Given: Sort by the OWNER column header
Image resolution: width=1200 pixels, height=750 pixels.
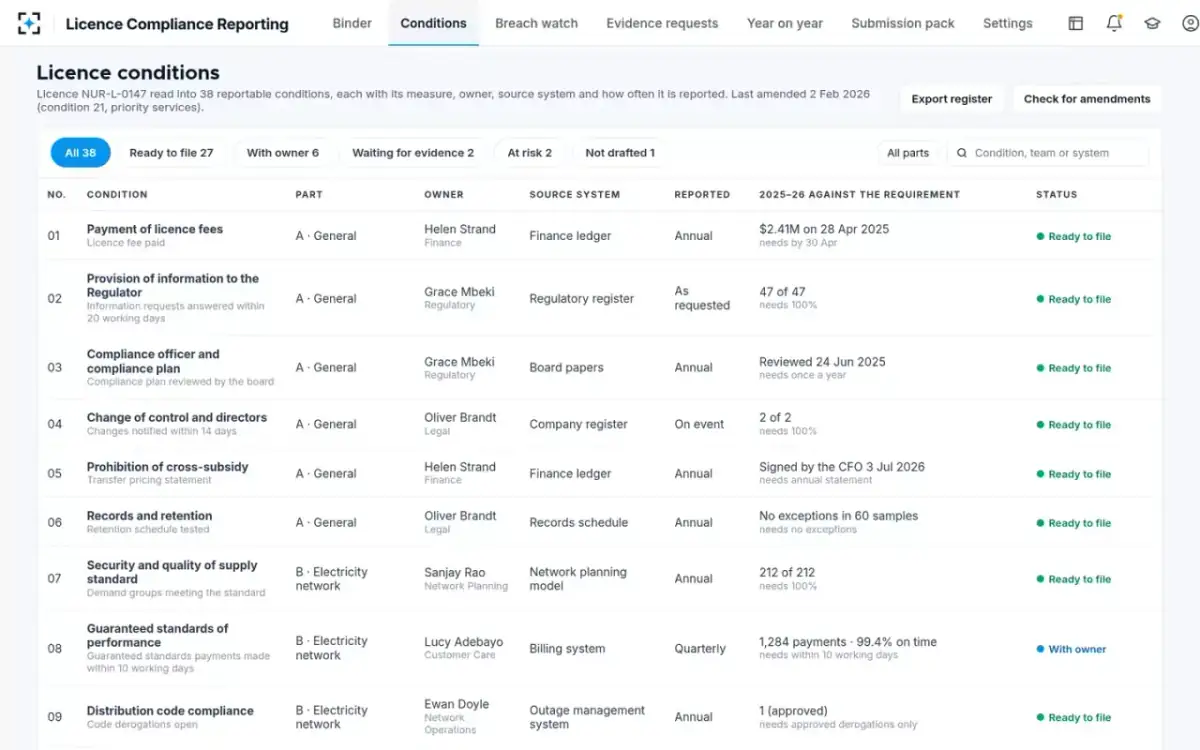Looking at the screenshot, I should click(444, 194).
